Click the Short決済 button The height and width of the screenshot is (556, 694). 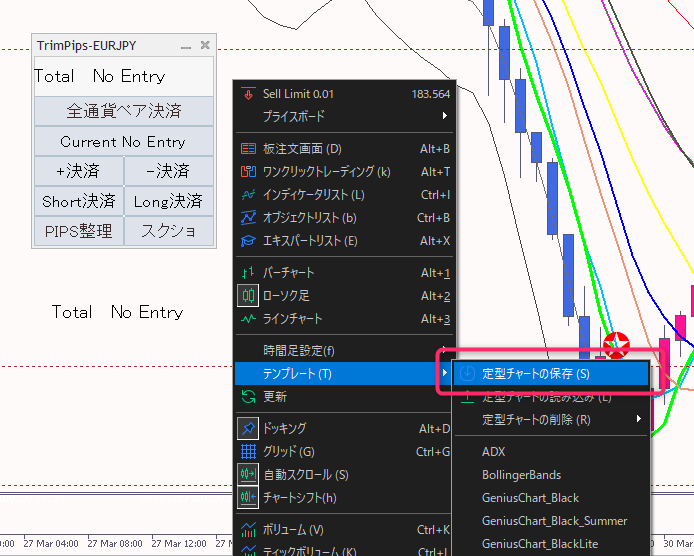[78, 201]
